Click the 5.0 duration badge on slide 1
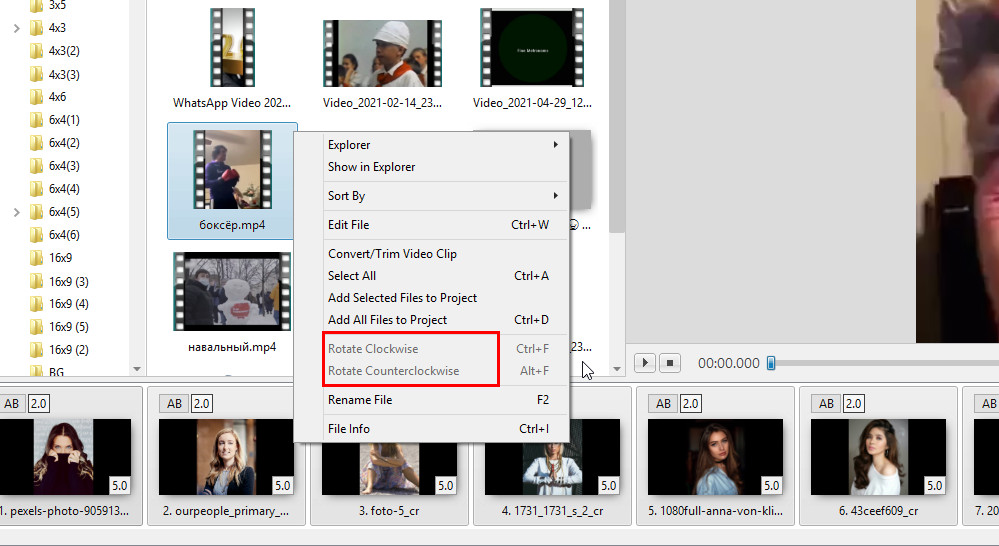 pos(119,485)
